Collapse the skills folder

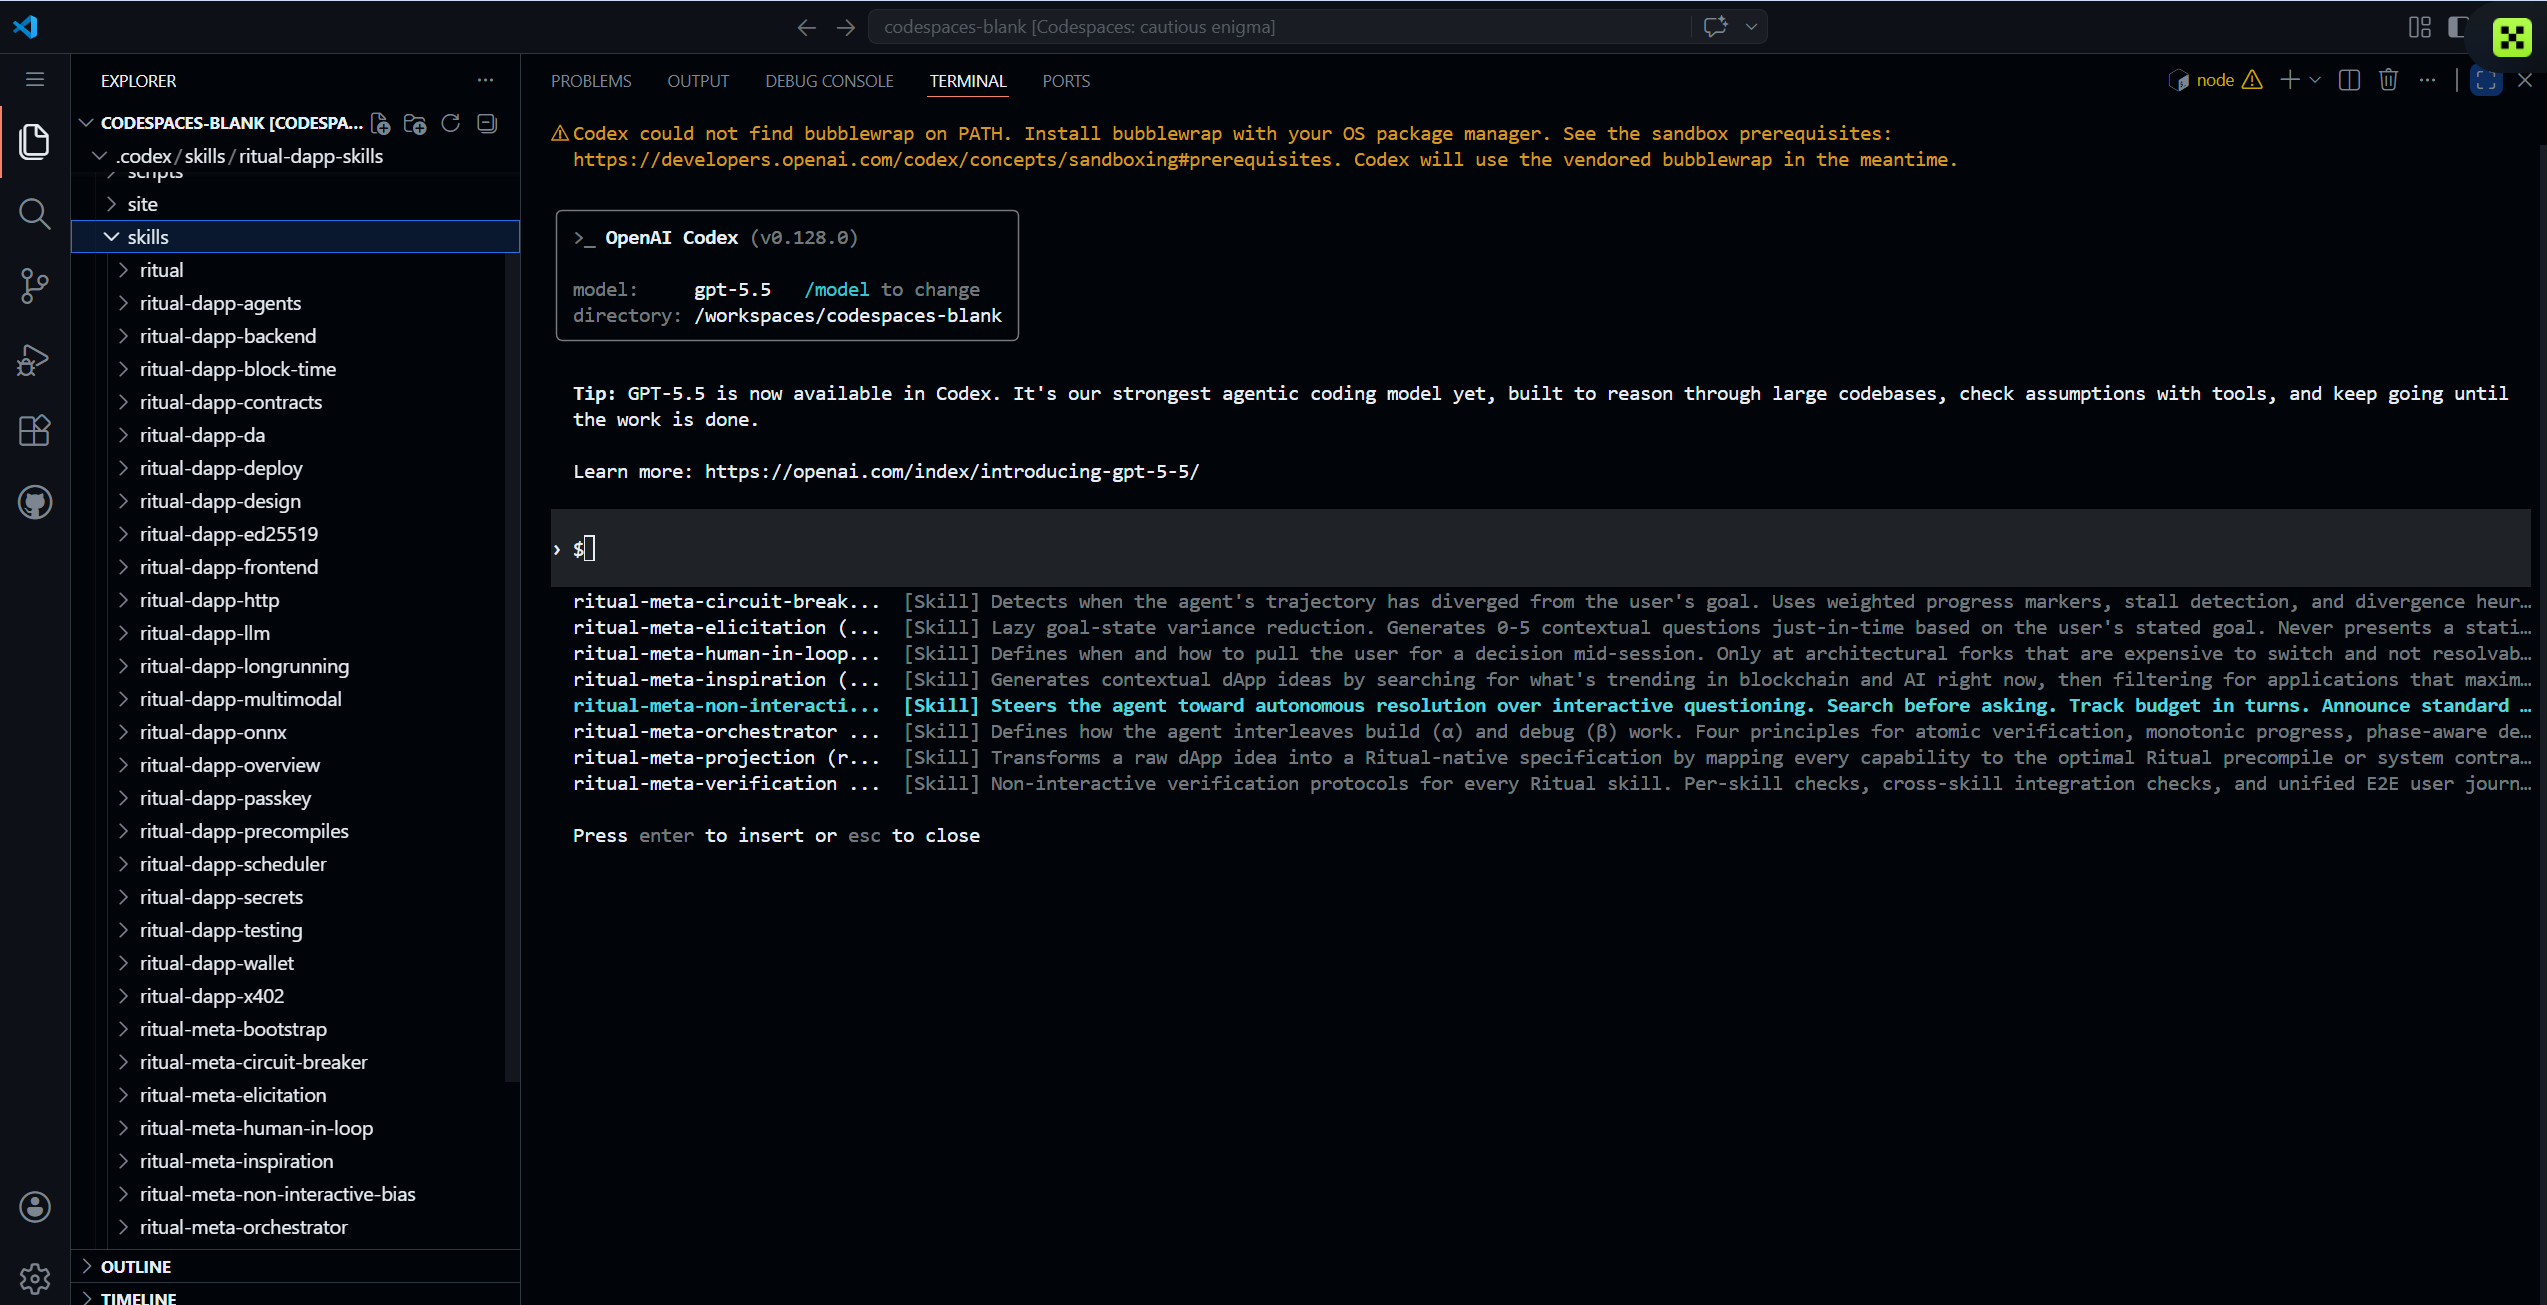[295, 237]
